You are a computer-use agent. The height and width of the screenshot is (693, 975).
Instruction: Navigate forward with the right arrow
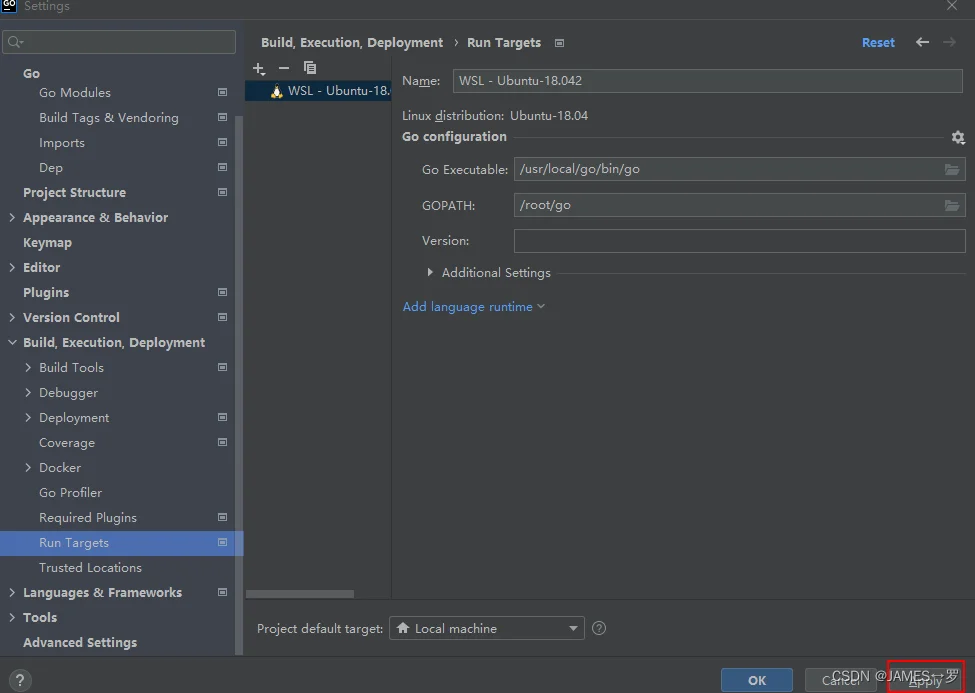pos(949,42)
